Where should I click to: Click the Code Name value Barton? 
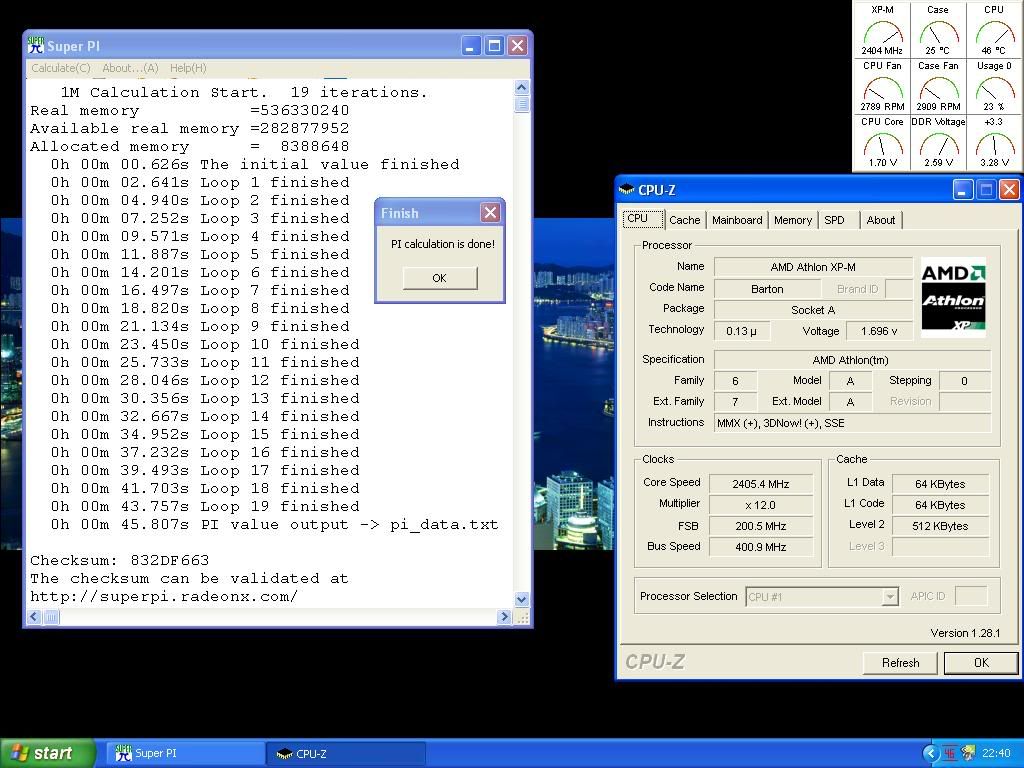click(x=767, y=289)
